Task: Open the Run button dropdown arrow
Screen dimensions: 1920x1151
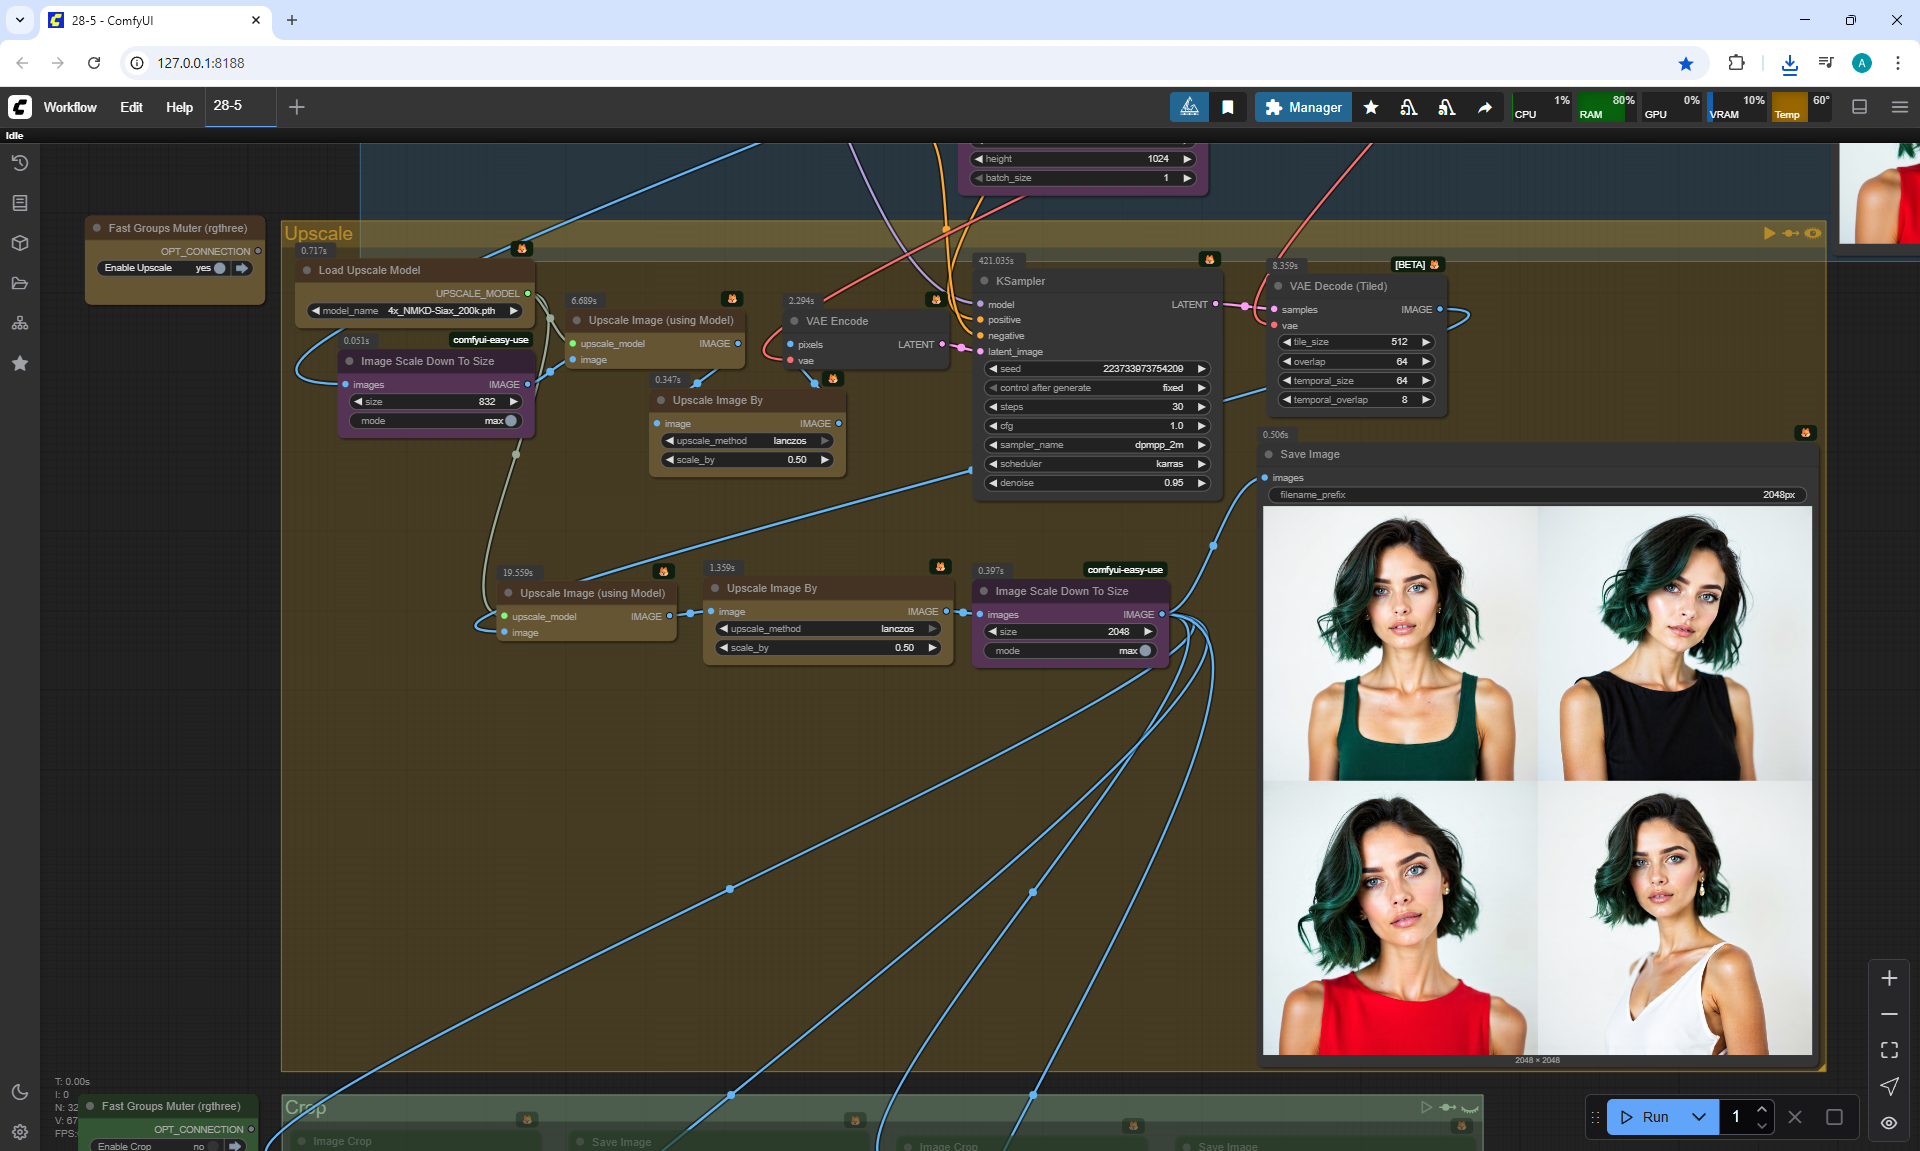Action: point(1698,1117)
